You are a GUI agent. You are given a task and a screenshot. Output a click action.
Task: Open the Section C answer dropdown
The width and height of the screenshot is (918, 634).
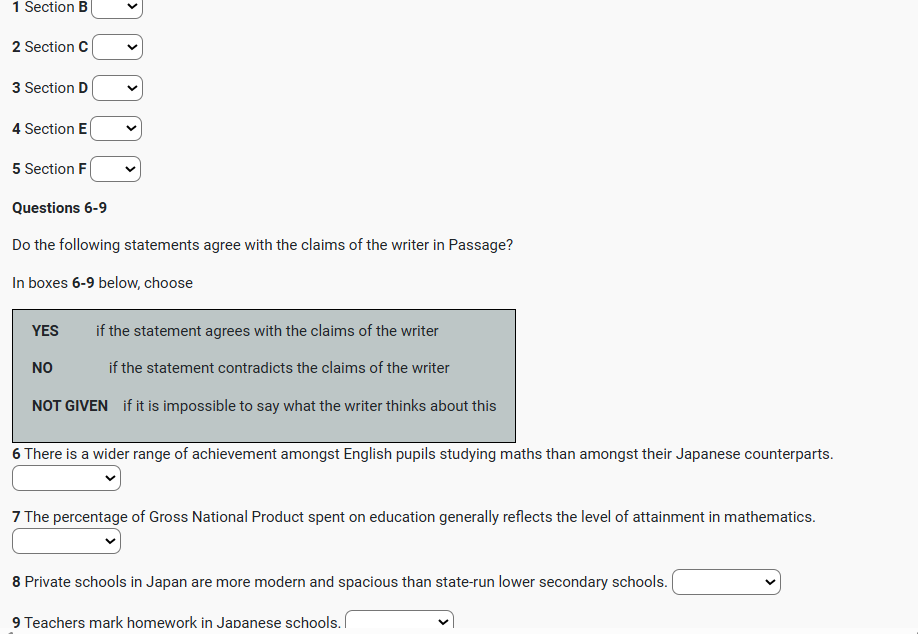pos(118,47)
